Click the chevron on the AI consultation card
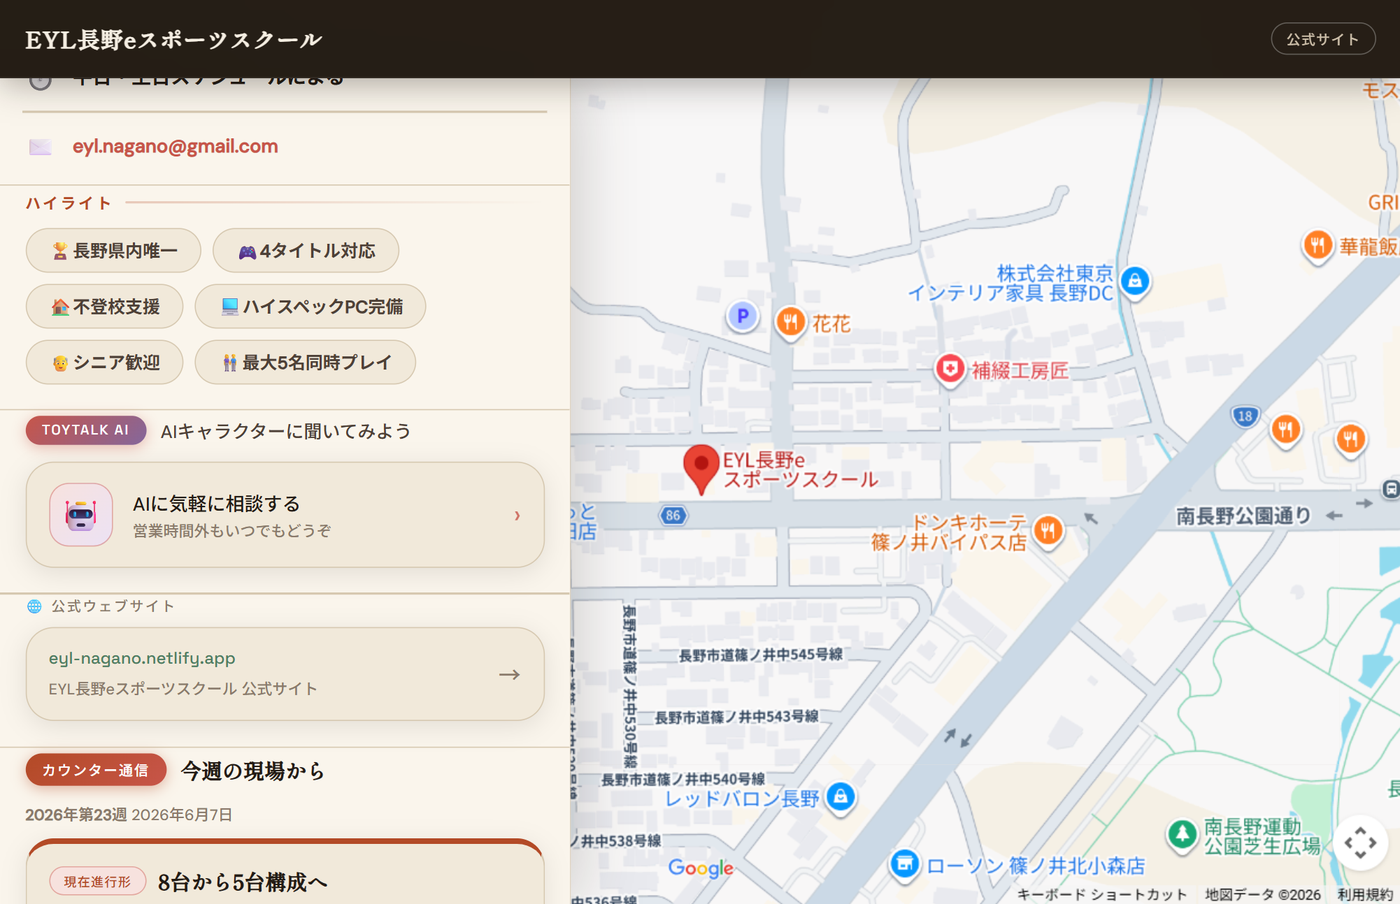The image size is (1400, 904). 517,515
